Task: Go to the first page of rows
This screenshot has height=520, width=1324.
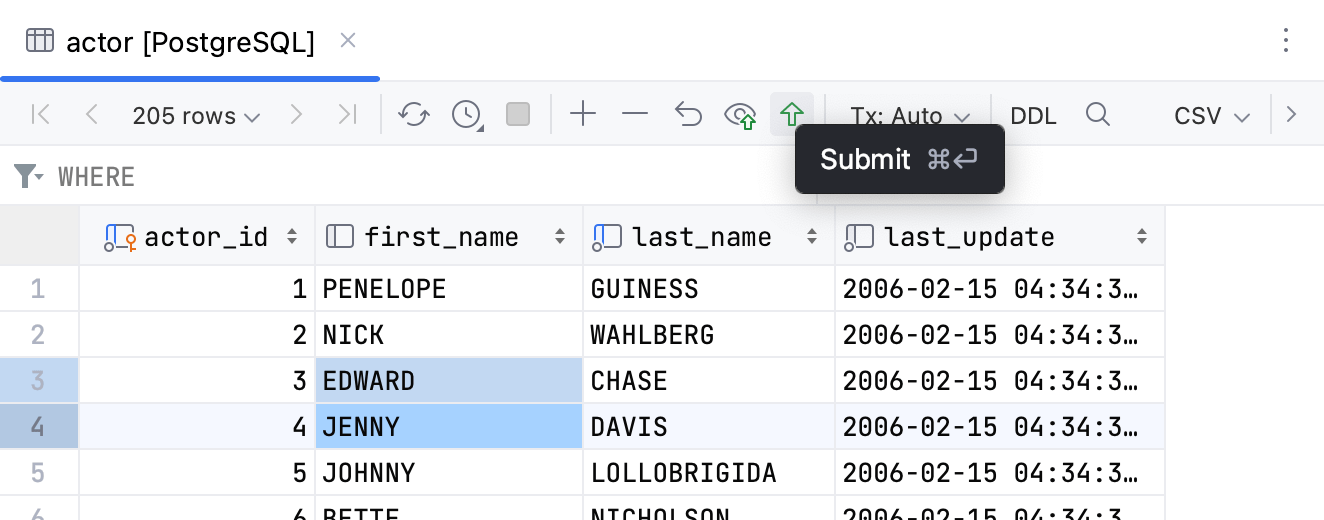Action: 41,115
